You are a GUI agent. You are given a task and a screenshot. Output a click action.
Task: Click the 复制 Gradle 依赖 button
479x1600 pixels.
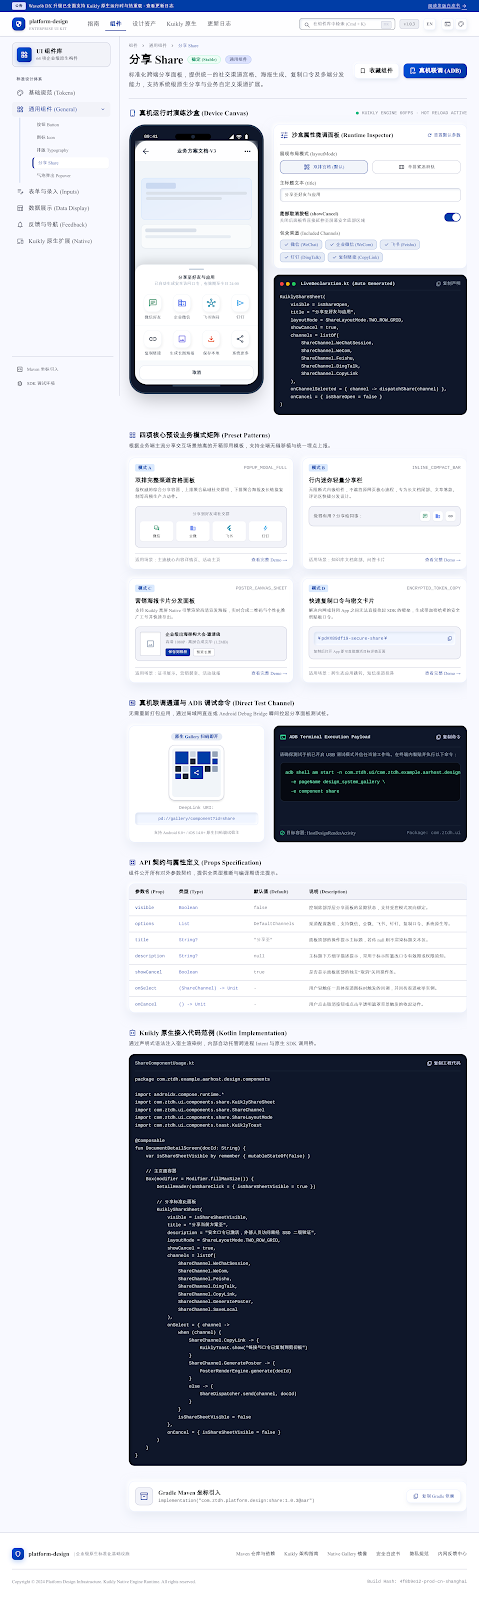click(435, 1496)
